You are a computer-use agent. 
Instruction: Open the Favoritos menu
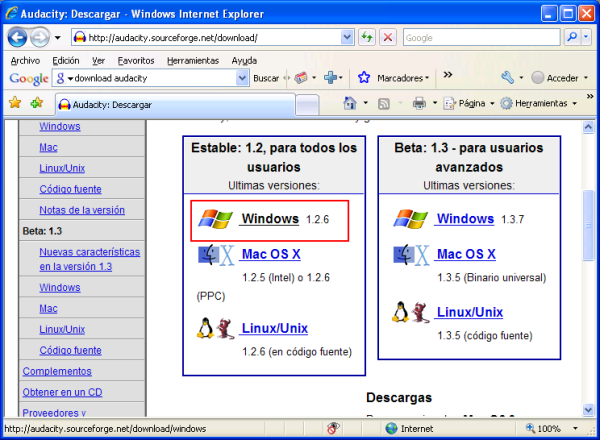pos(136,60)
